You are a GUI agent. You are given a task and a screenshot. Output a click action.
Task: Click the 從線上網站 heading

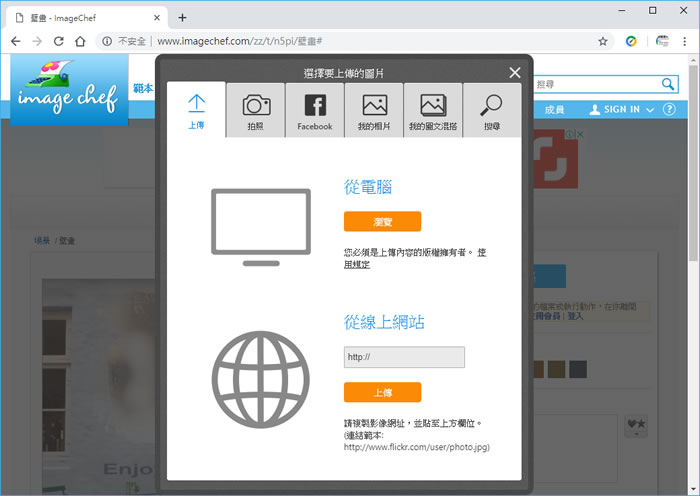[x=384, y=322]
